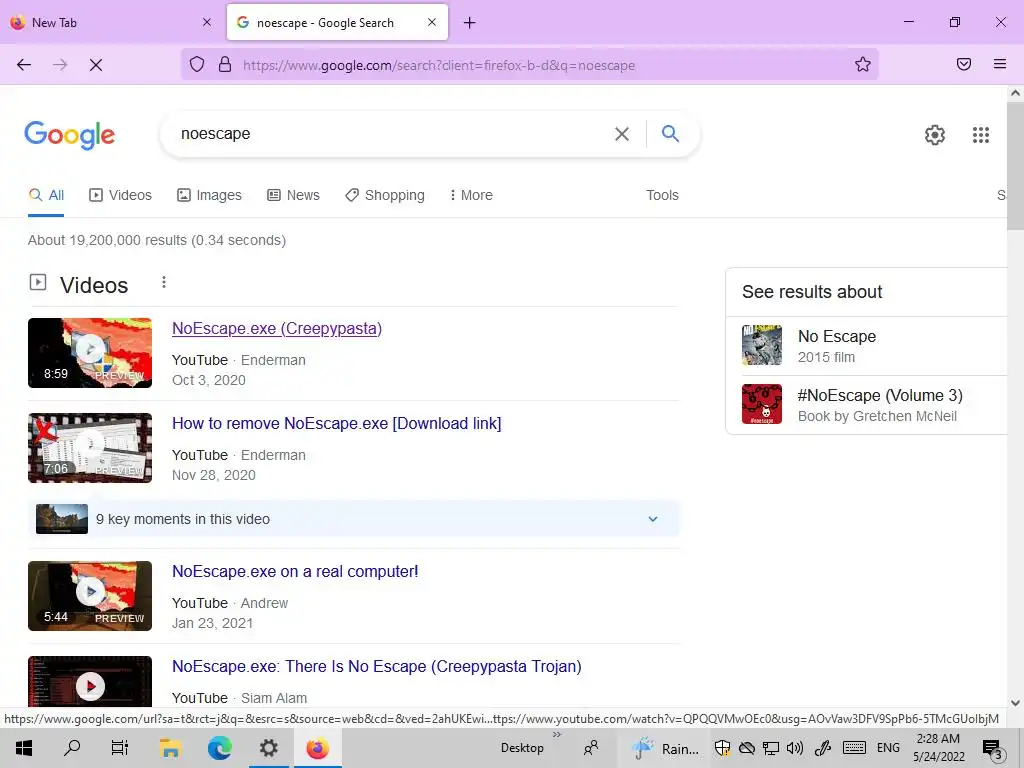Open There Is No Escape Creepypasta Trojan link

[x=377, y=666]
